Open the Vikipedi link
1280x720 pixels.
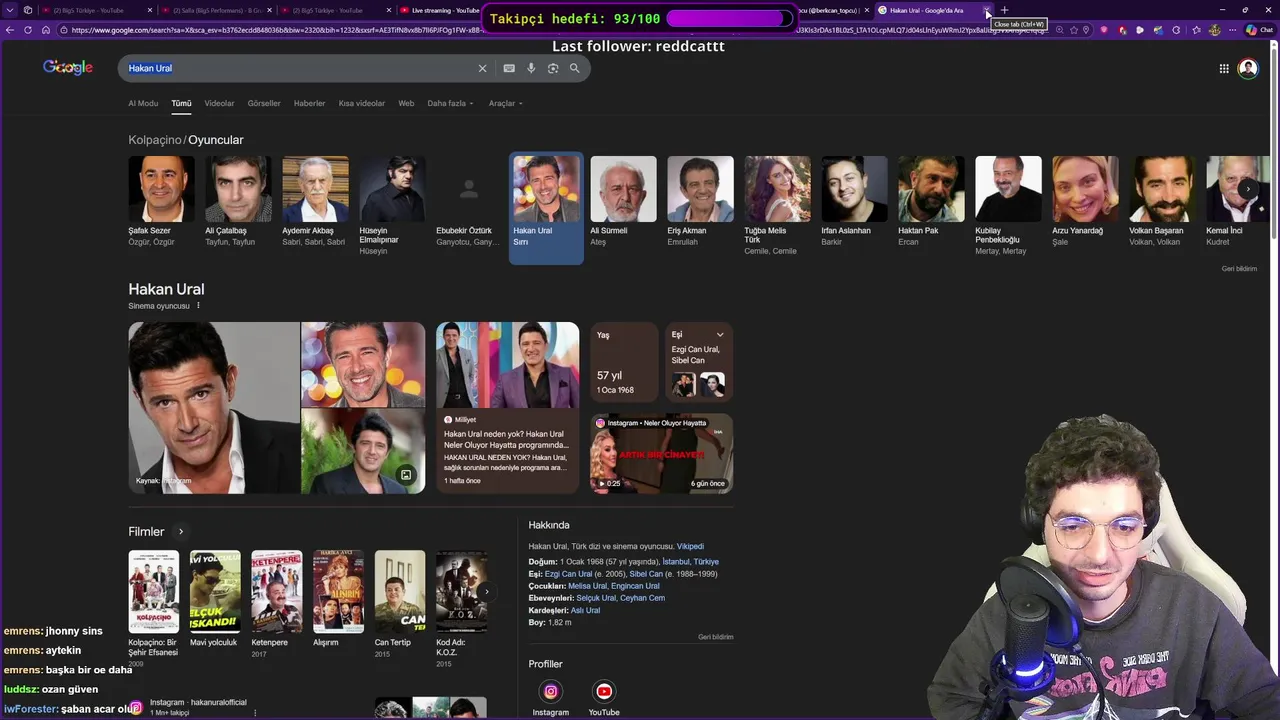coord(690,547)
